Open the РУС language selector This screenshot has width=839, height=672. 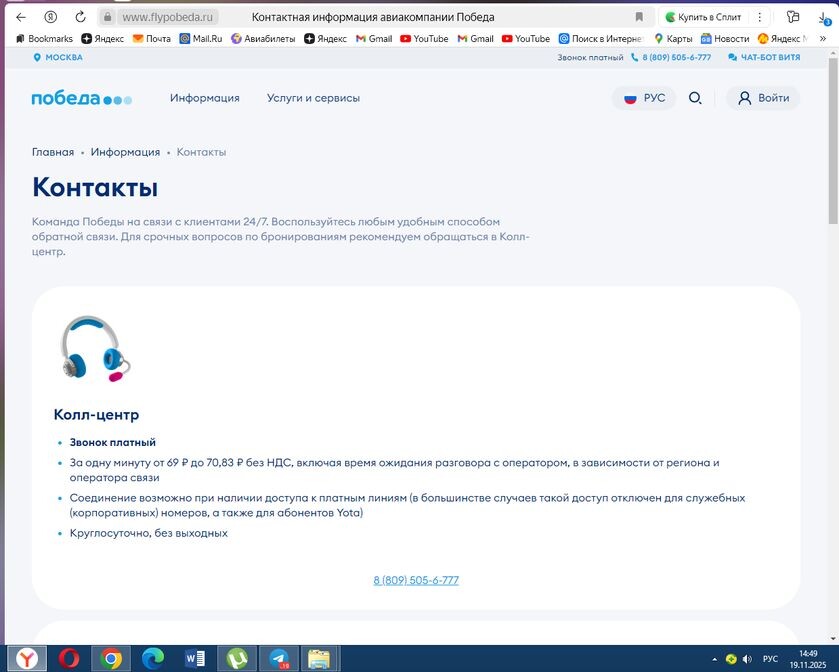[x=644, y=98]
